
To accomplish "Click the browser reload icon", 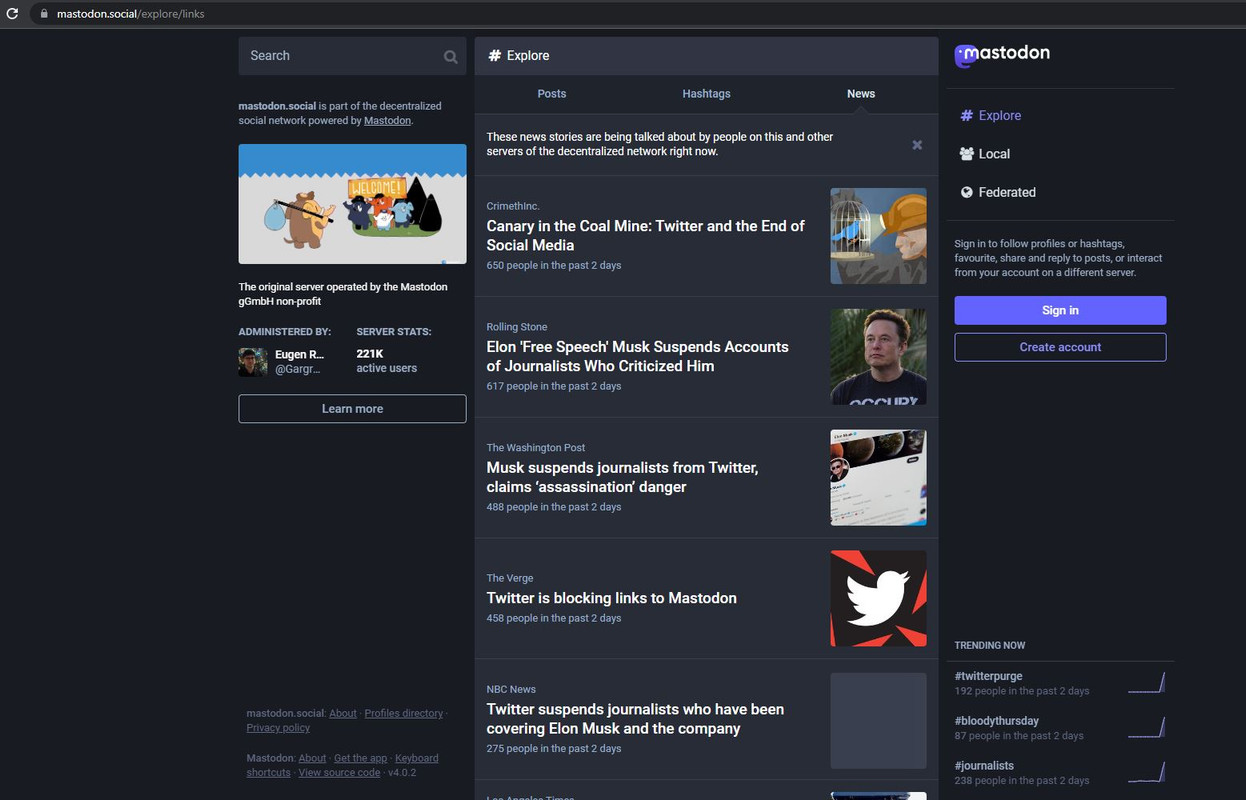I will 13,14.
